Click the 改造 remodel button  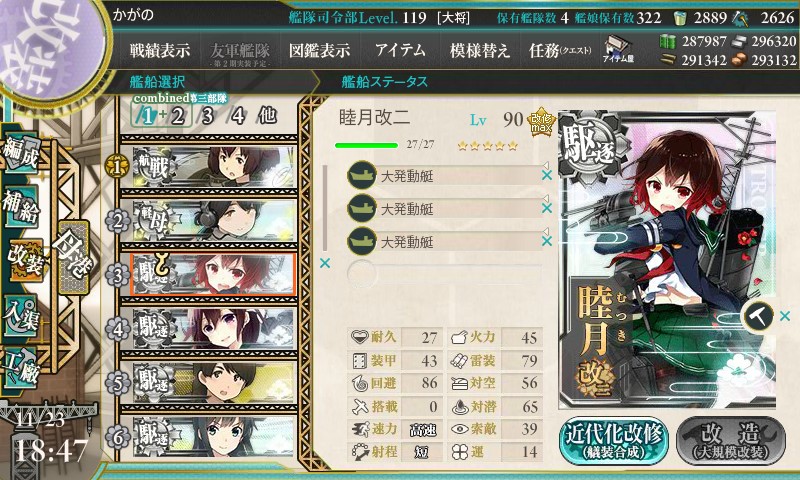[x=732, y=440]
